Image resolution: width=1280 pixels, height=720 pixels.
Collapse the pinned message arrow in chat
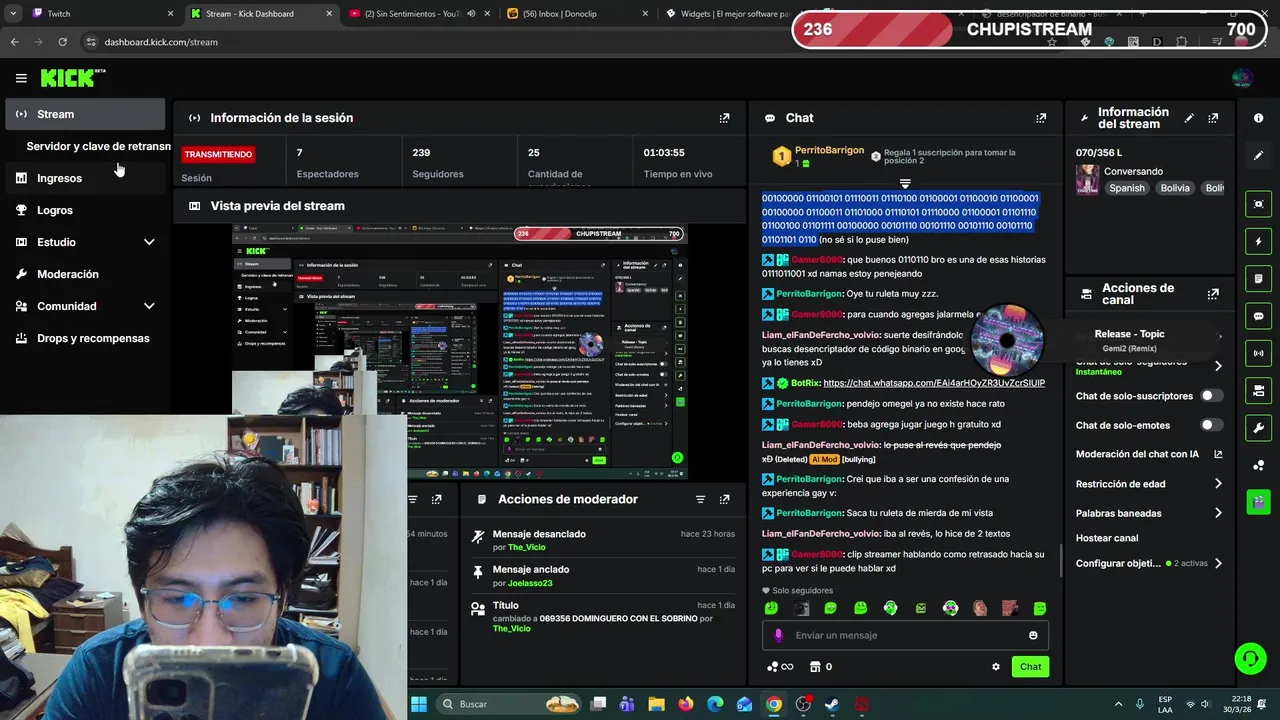[905, 184]
